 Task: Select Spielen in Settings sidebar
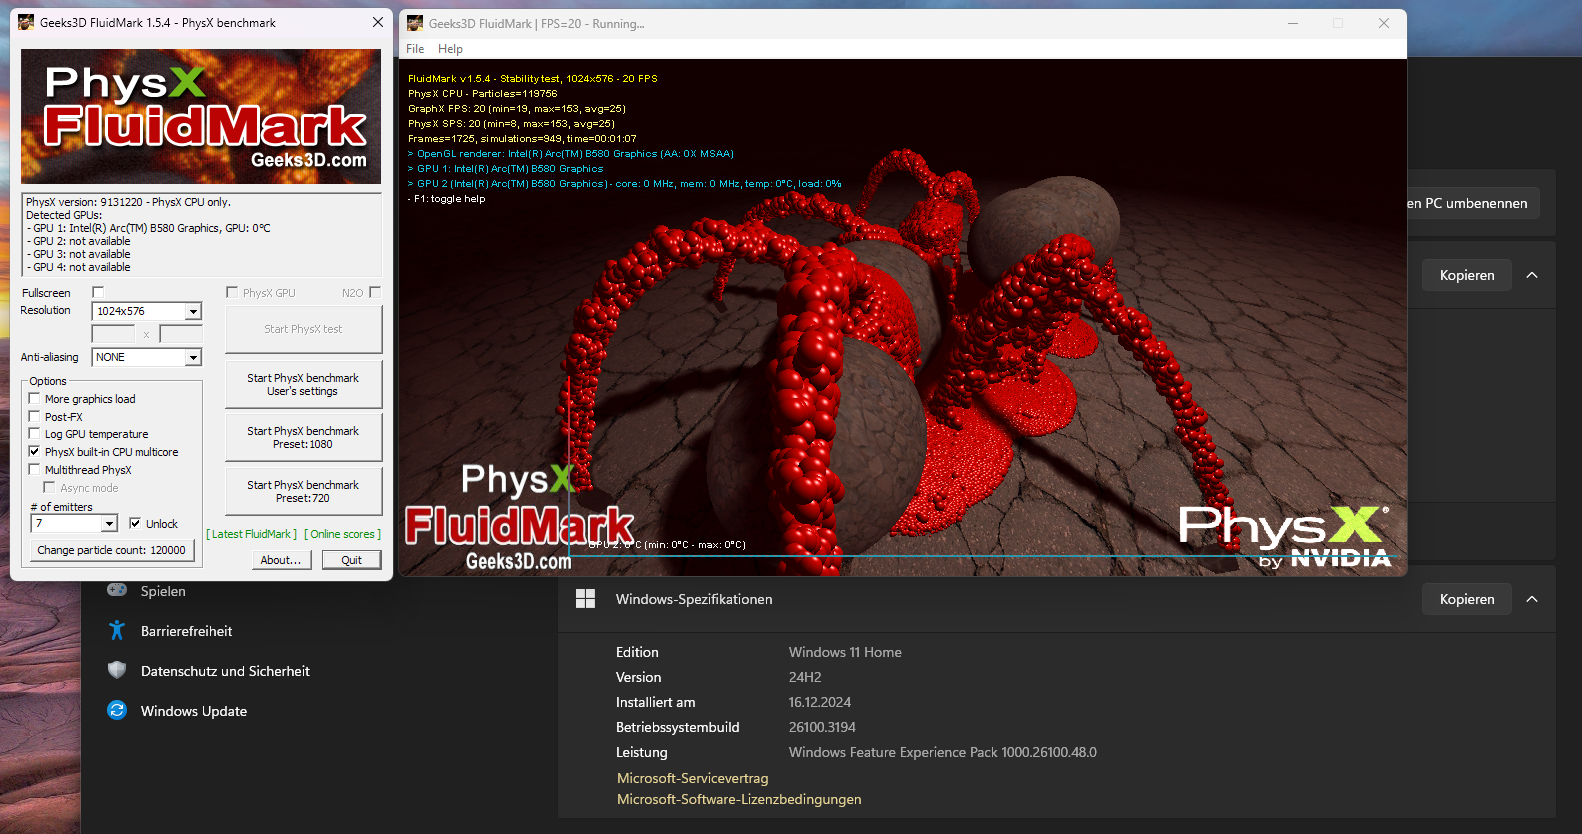[163, 591]
